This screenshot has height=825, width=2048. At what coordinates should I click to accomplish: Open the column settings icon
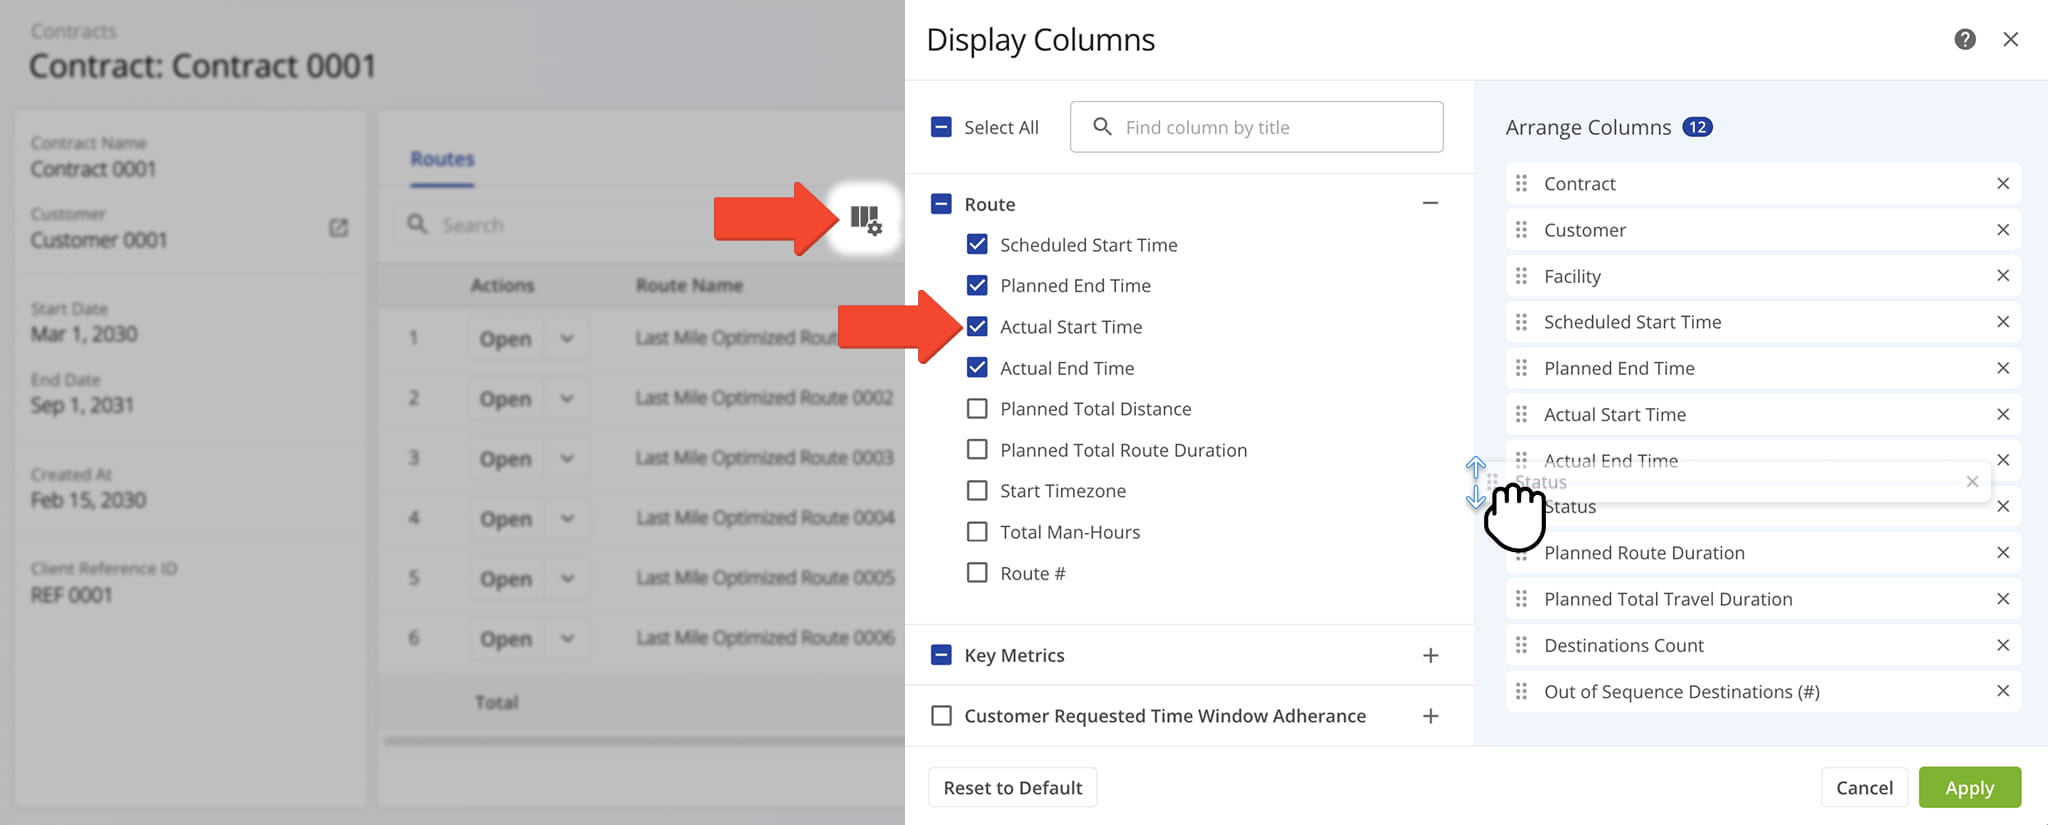pyautogui.click(x=865, y=219)
